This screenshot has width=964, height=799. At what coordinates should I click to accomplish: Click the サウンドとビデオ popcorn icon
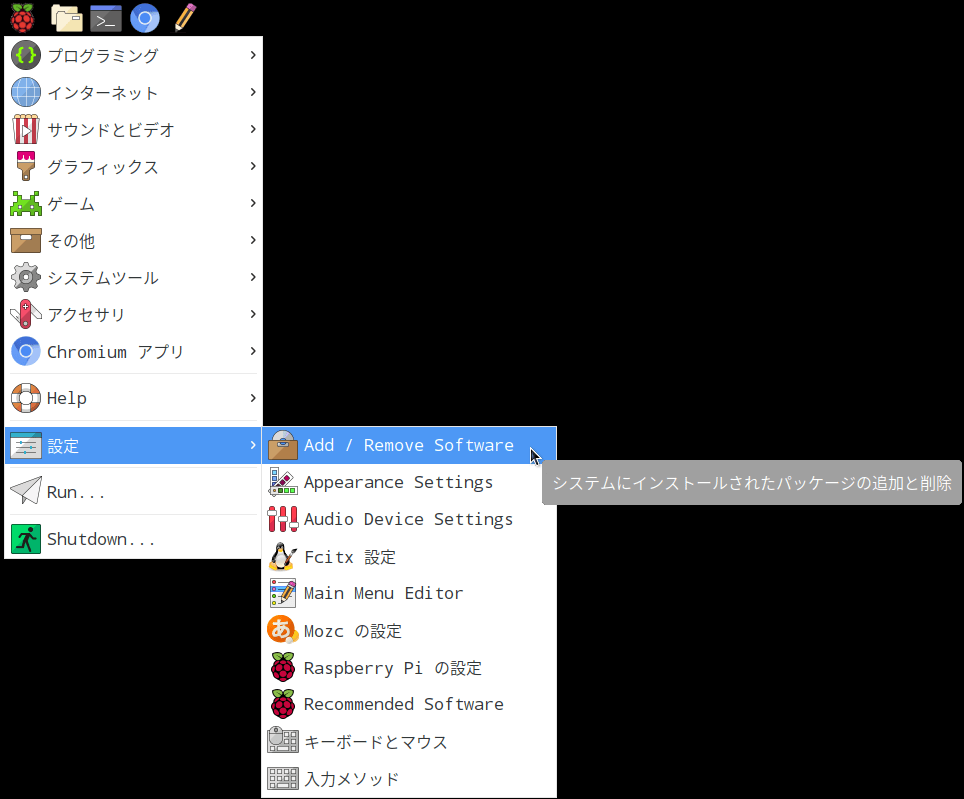(26, 129)
